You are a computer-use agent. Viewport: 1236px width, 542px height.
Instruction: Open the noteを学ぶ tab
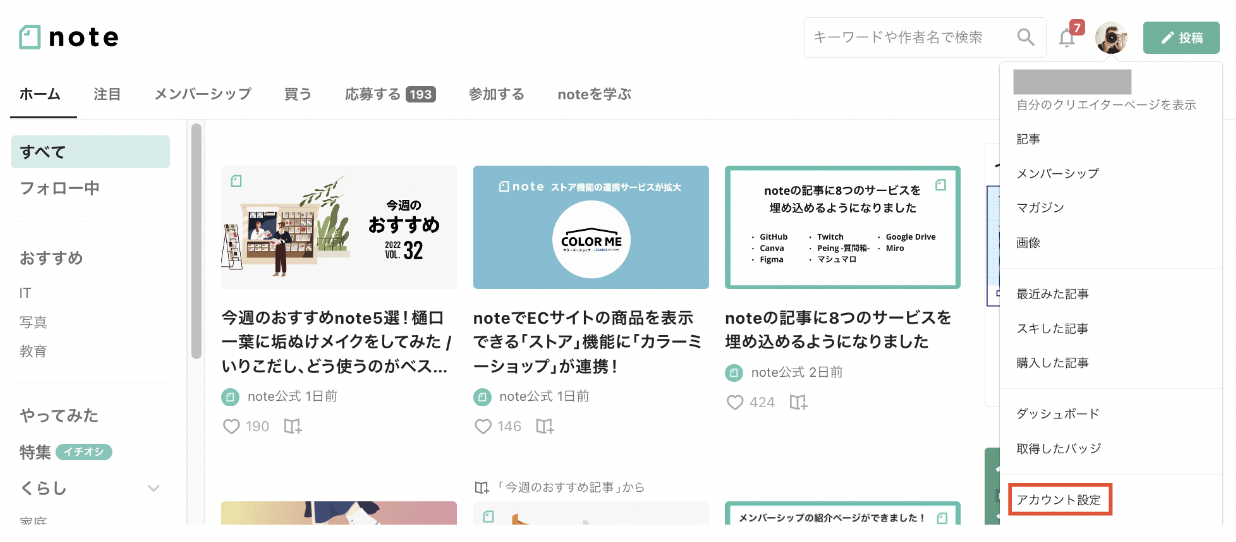point(594,94)
